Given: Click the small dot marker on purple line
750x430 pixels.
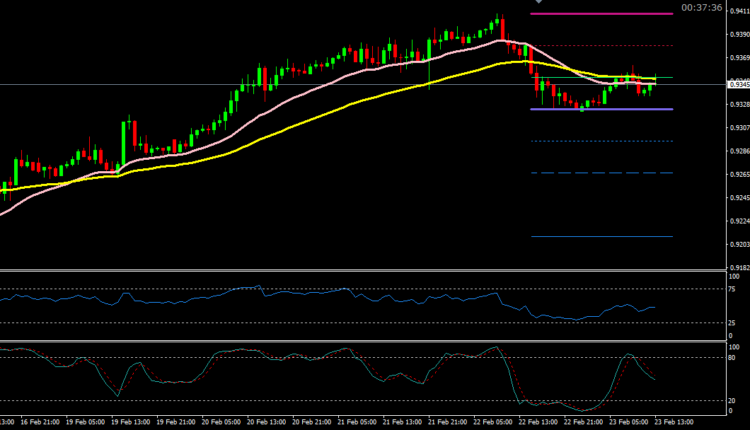Looking at the screenshot, I should click(582, 108).
